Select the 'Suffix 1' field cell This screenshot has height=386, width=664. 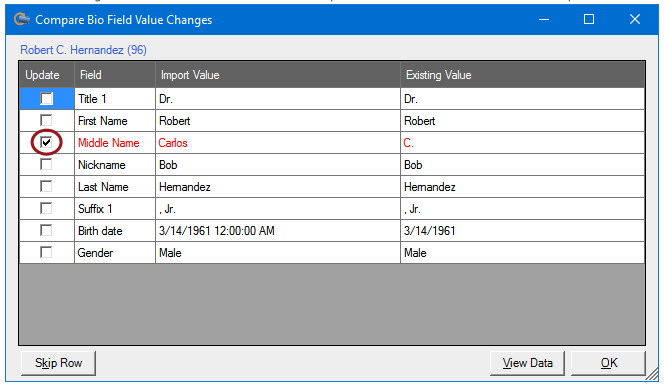115,209
